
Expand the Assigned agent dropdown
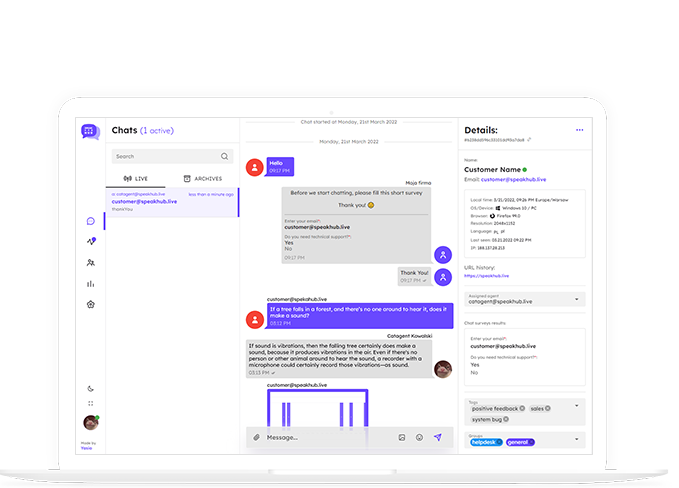[578, 299]
